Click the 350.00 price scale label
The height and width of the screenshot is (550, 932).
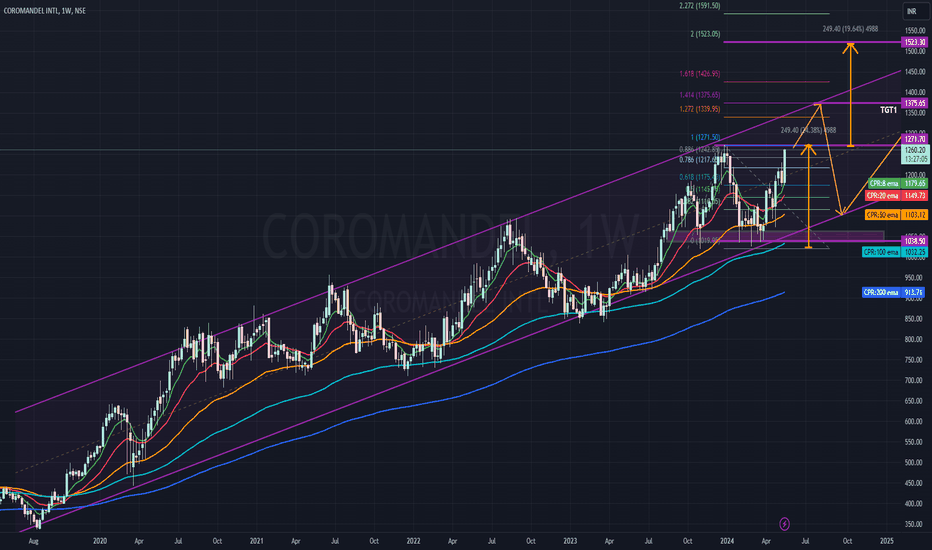(915, 524)
